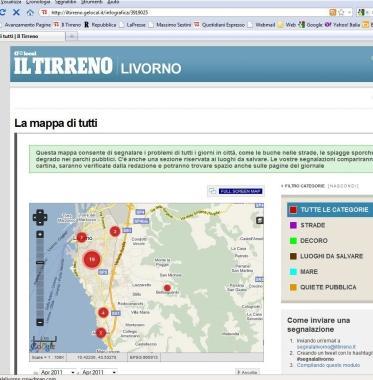Go to browser home page icon

pos(30,13)
